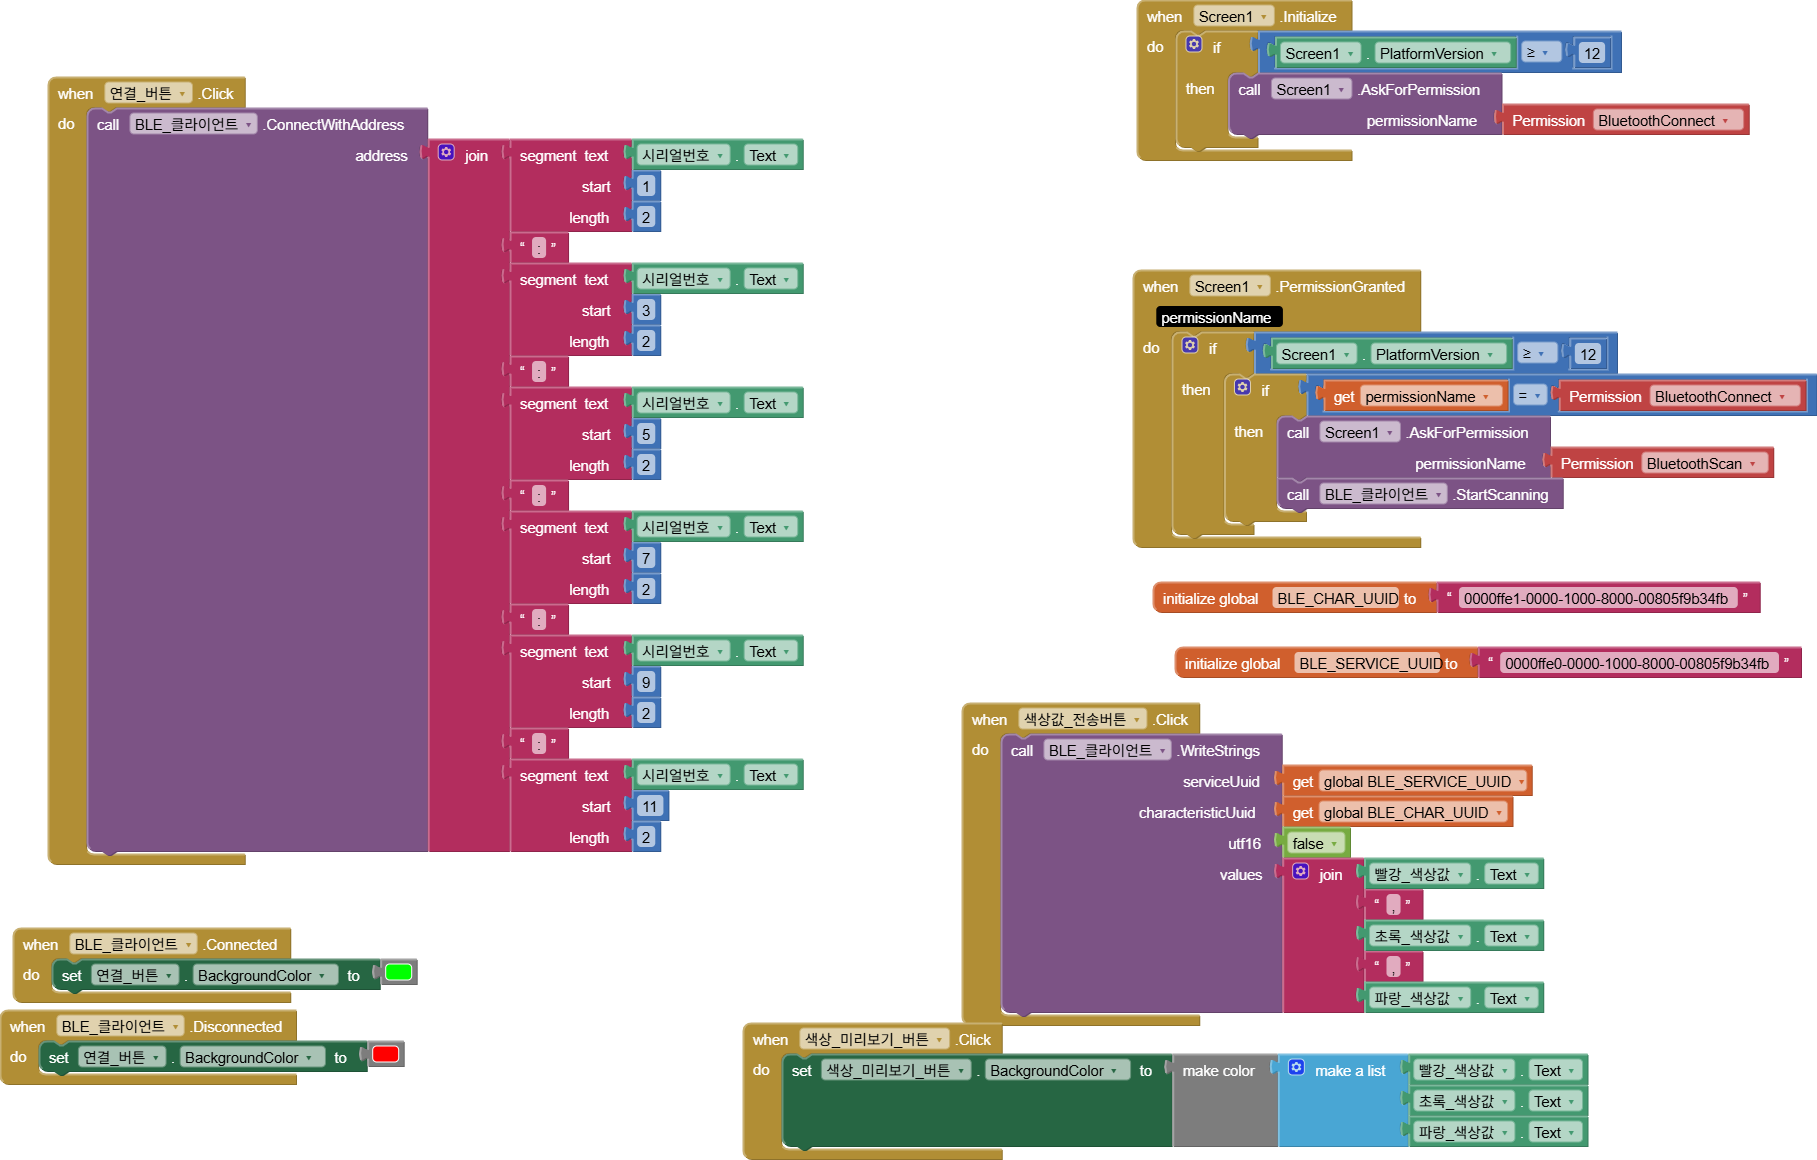The height and width of the screenshot is (1160, 1817).
Task: Click the start value 7 number block
Action: click(x=646, y=559)
